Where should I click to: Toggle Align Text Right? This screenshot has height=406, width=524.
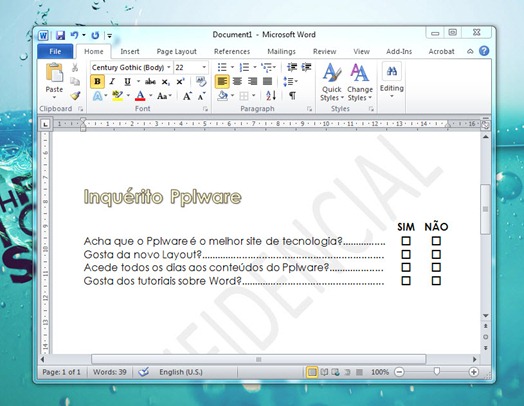[252, 81]
